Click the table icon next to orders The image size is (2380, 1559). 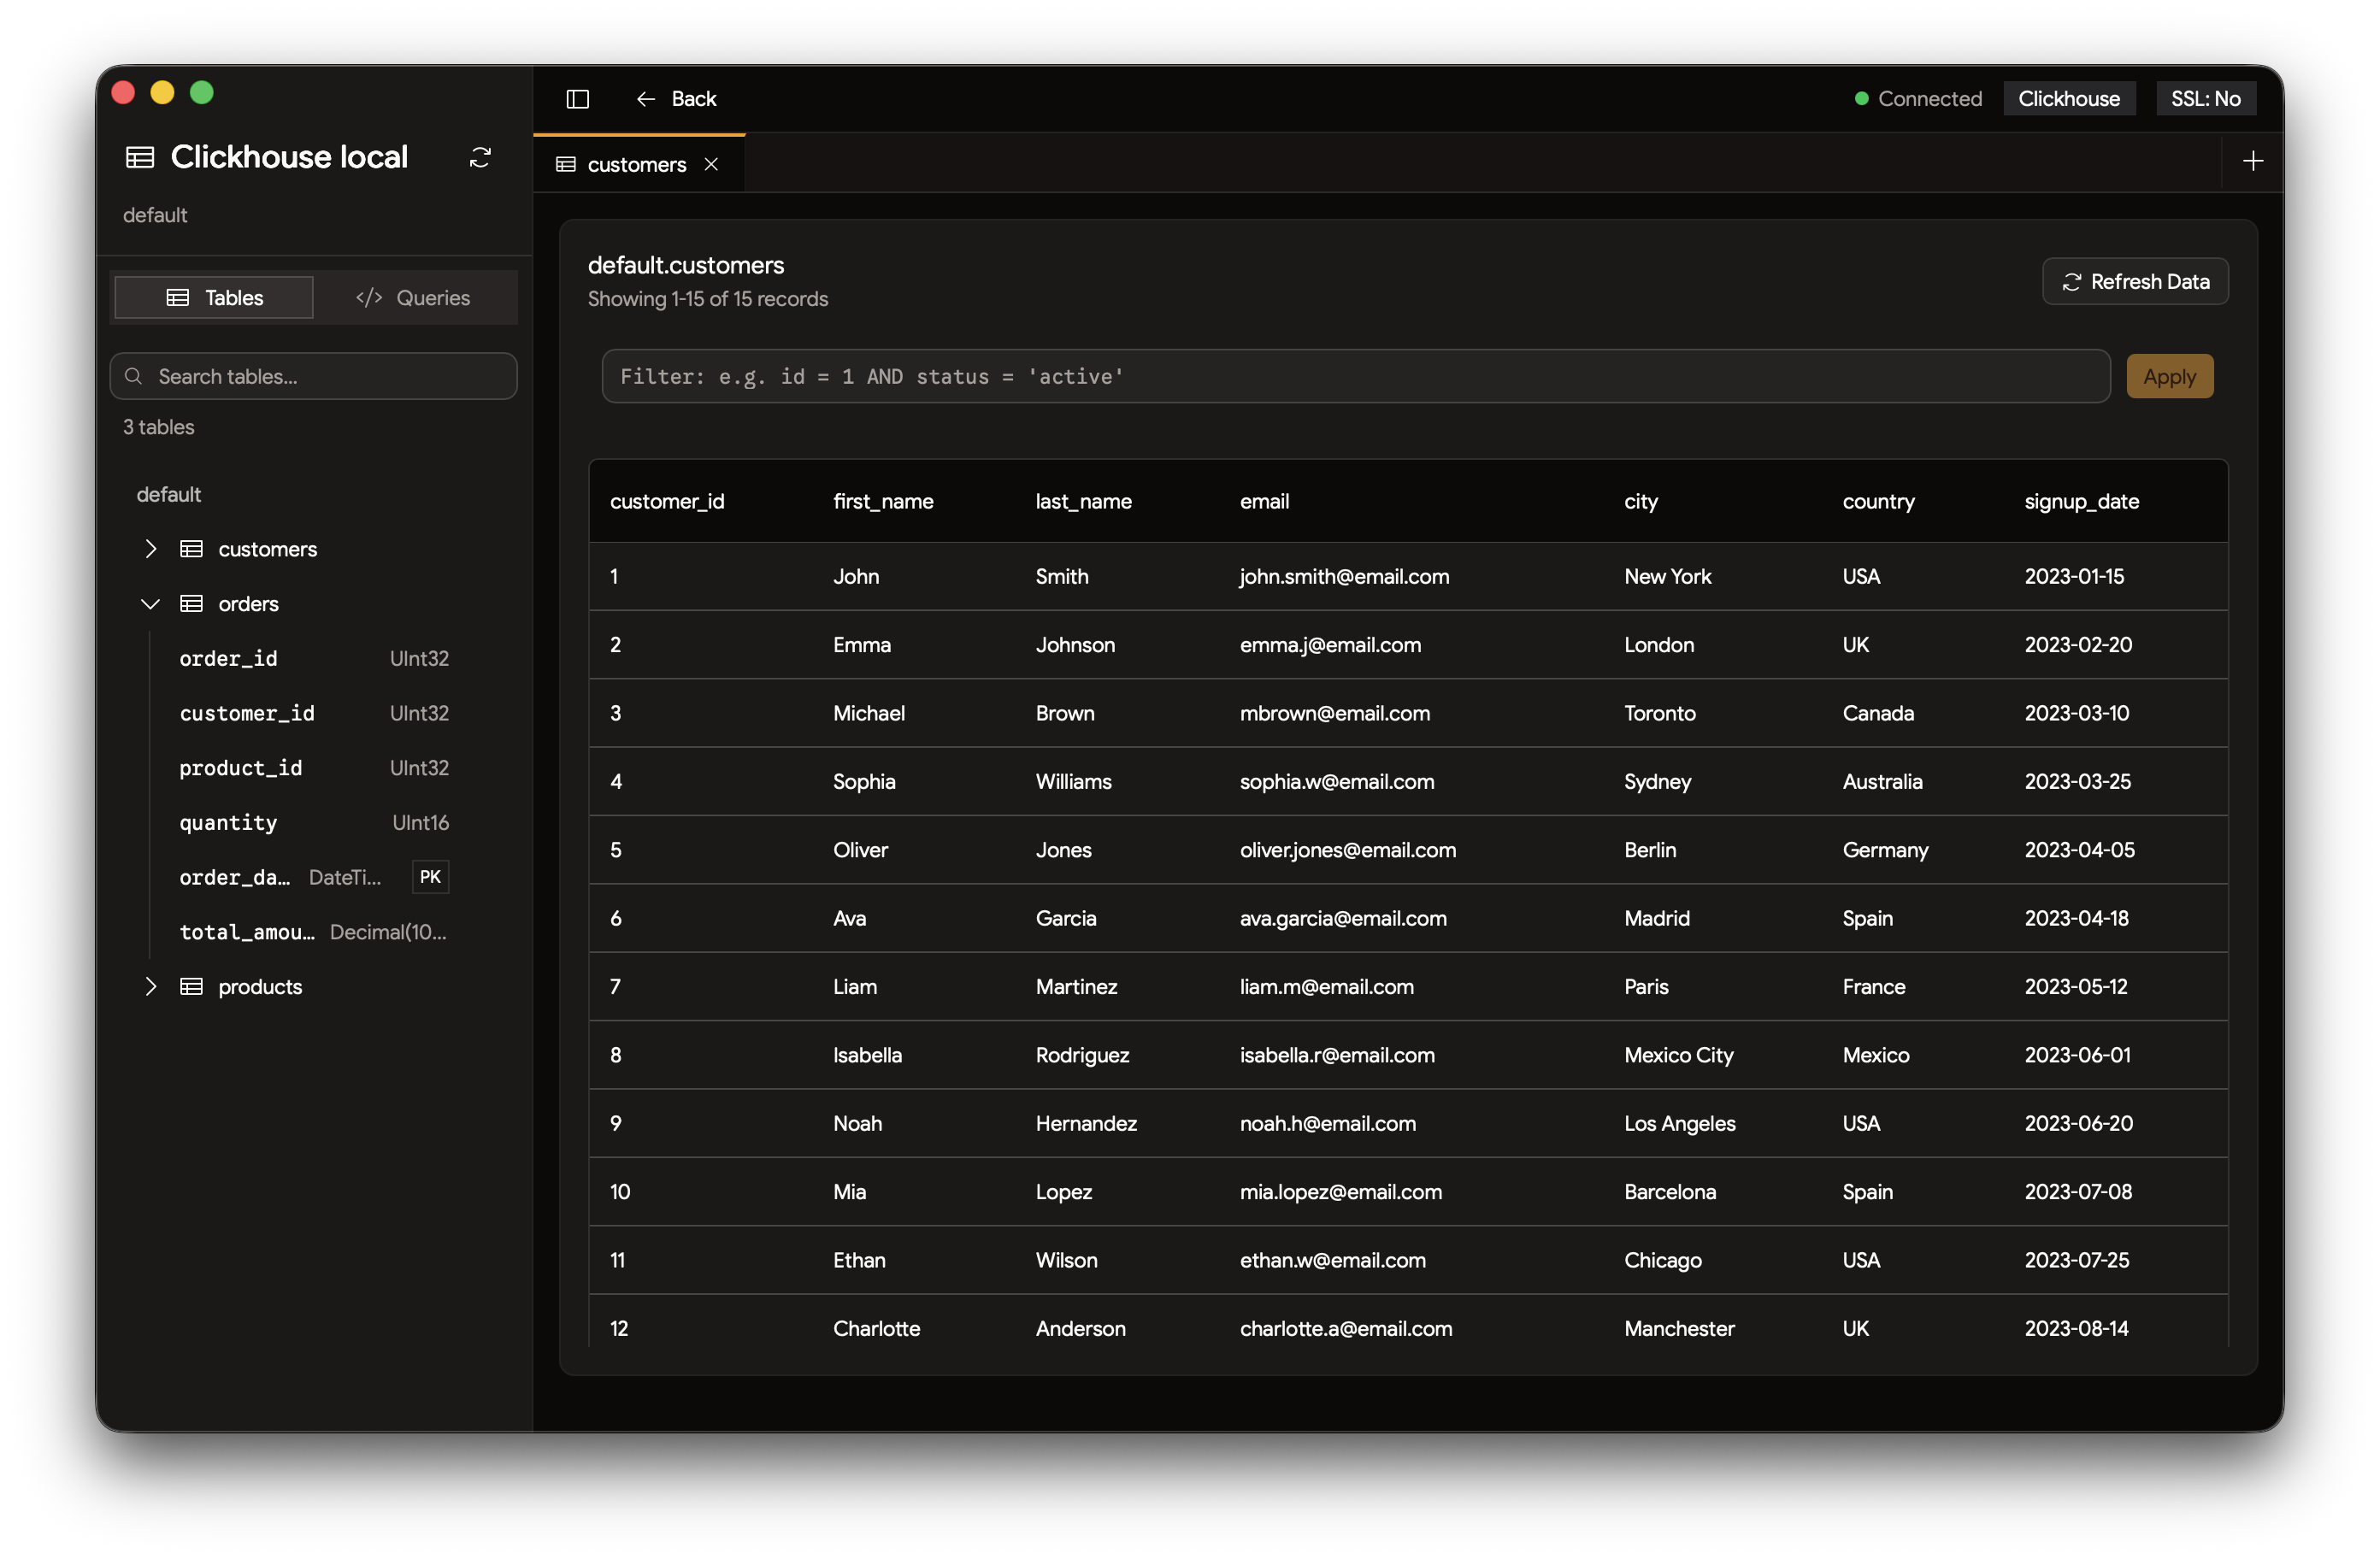[191, 604]
